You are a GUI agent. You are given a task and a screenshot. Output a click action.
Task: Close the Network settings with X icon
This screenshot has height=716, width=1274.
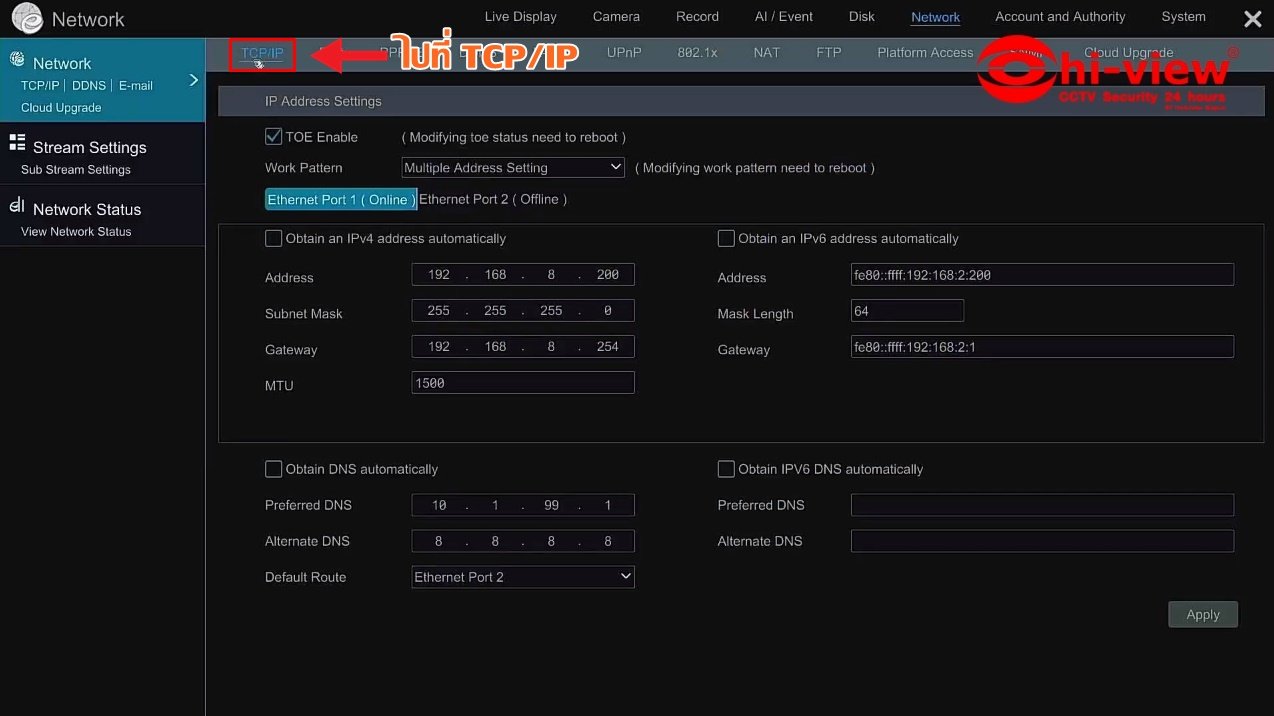tap(1252, 18)
